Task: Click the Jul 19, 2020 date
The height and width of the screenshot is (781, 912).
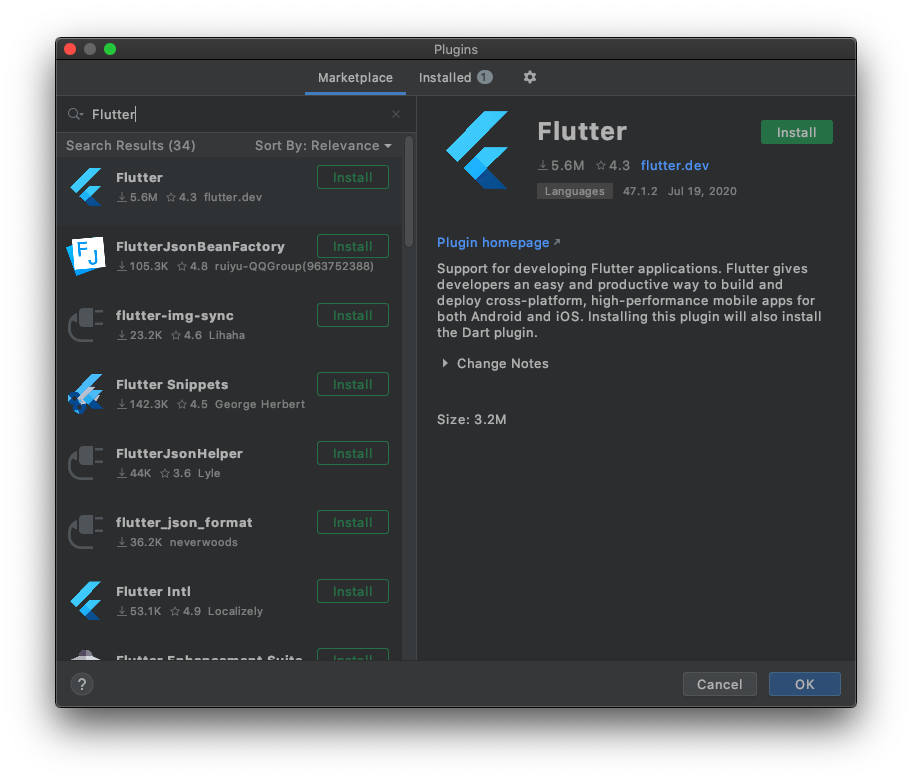Action: [702, 191]
